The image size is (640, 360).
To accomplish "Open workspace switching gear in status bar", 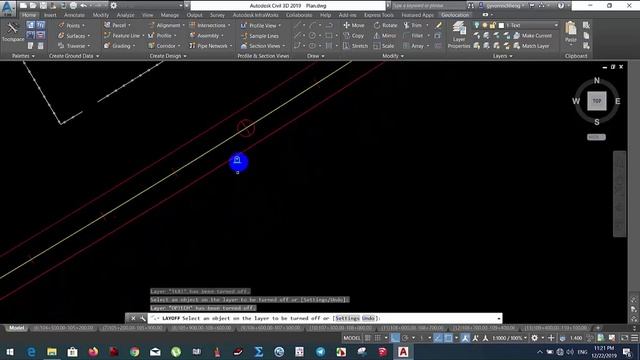I will coord(534,338).
